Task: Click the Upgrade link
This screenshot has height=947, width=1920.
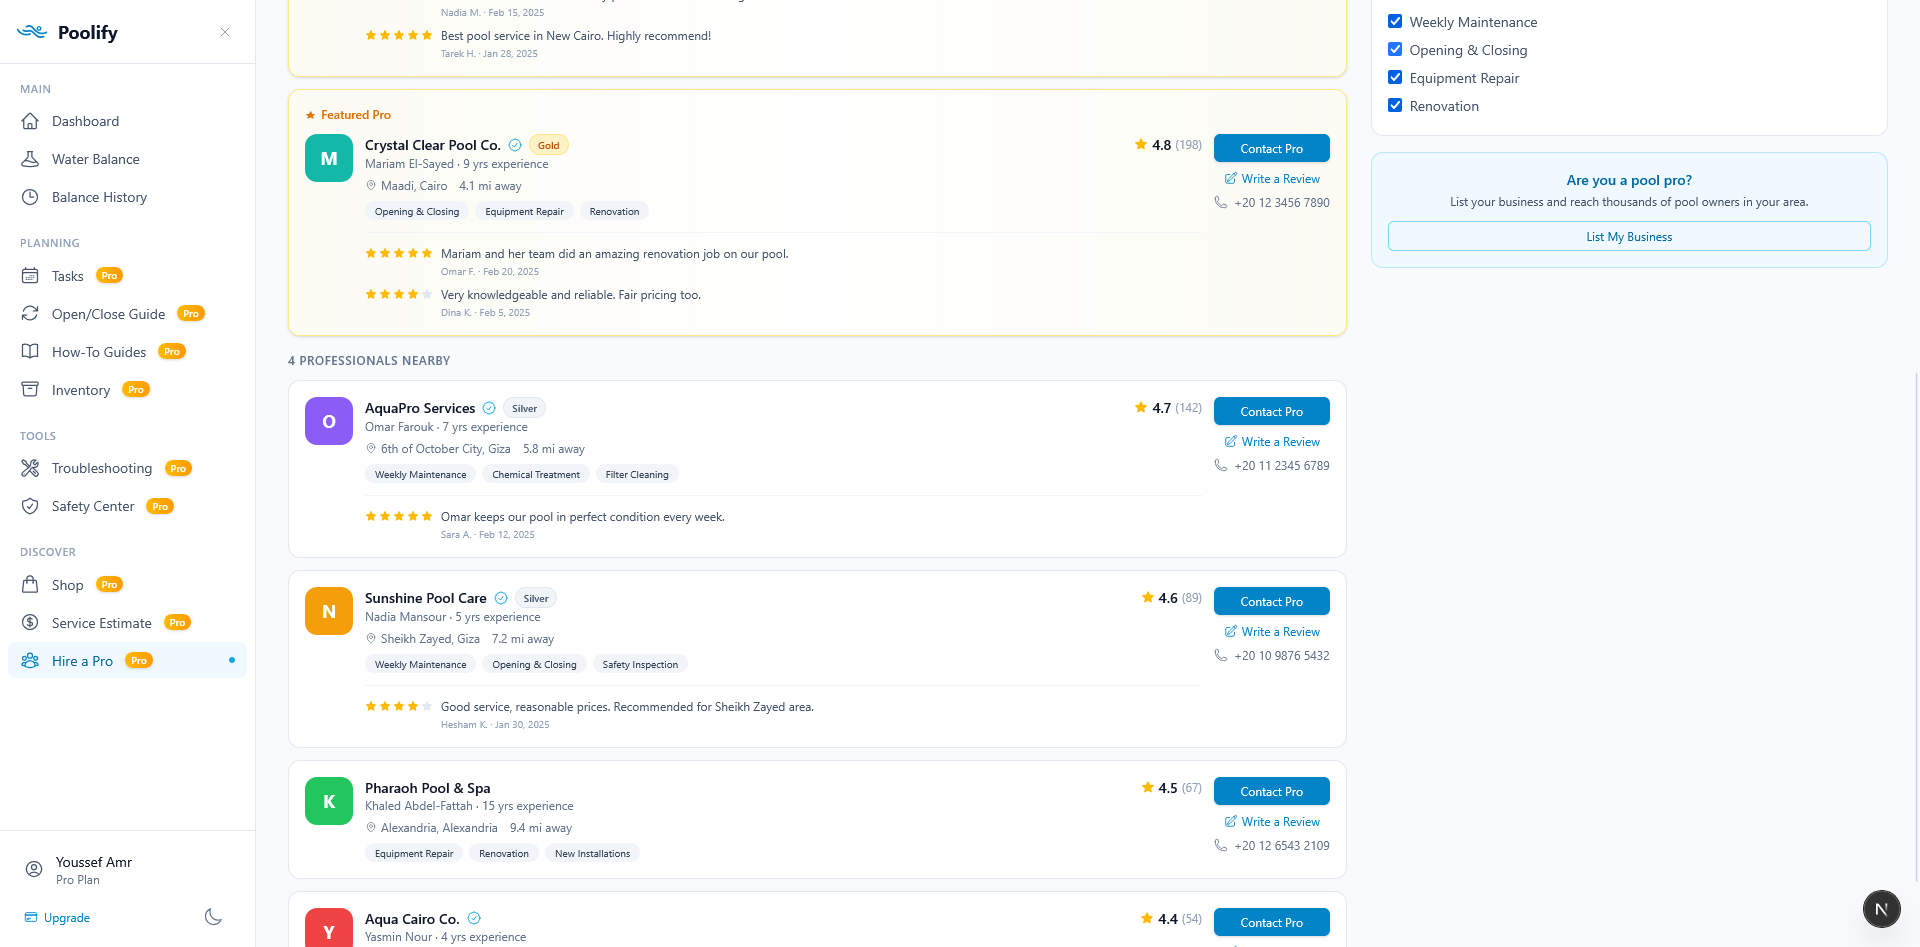Action: (x=58, y=918)
